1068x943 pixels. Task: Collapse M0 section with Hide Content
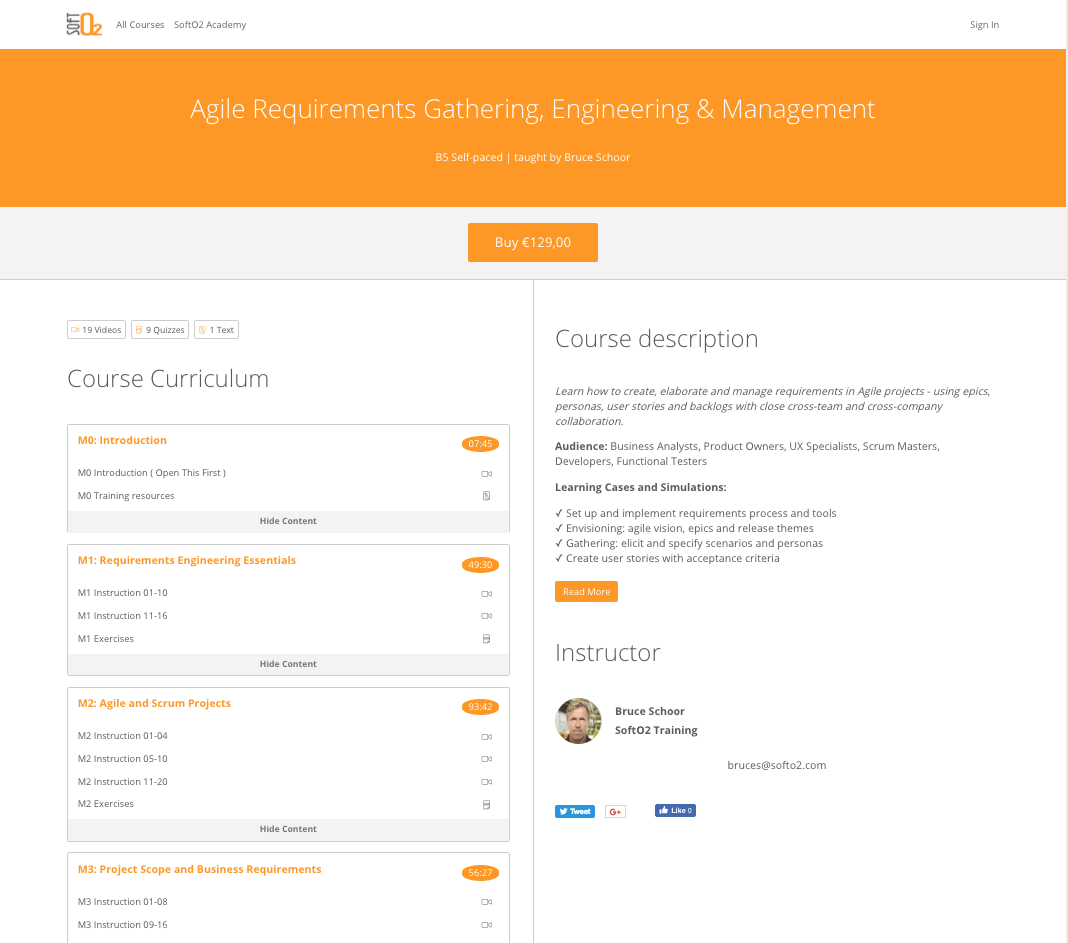point(288,521)
